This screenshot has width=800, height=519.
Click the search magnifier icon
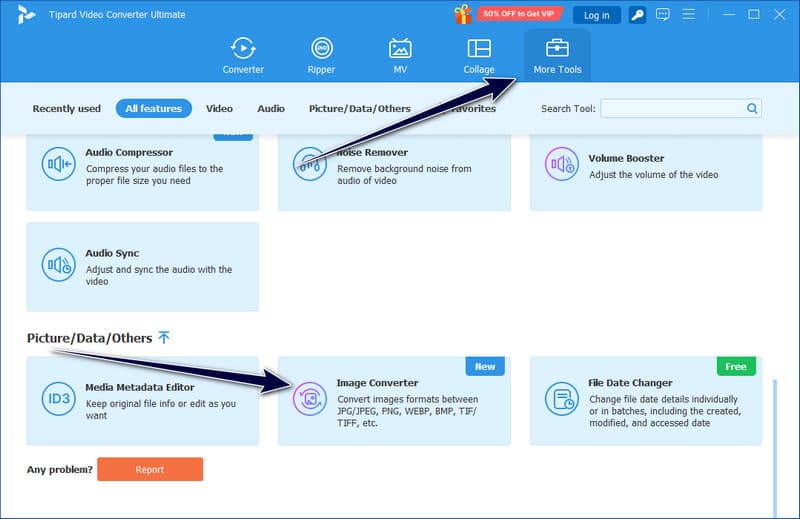[x=752, y=108]
